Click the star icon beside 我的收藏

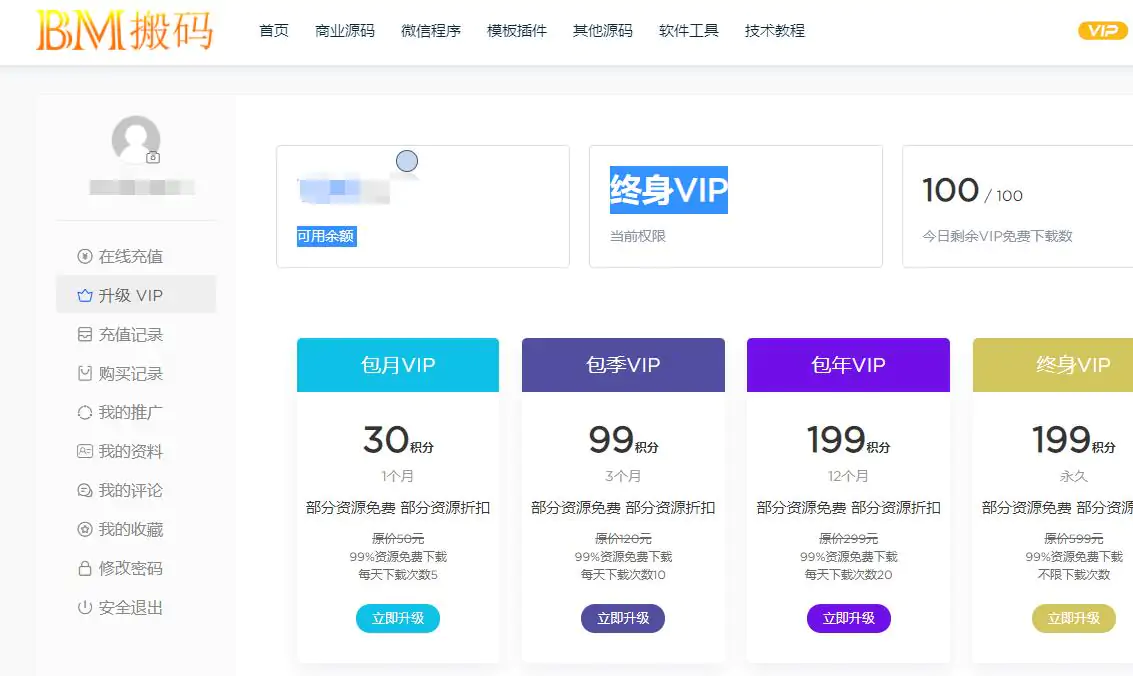tap(85, 529)
